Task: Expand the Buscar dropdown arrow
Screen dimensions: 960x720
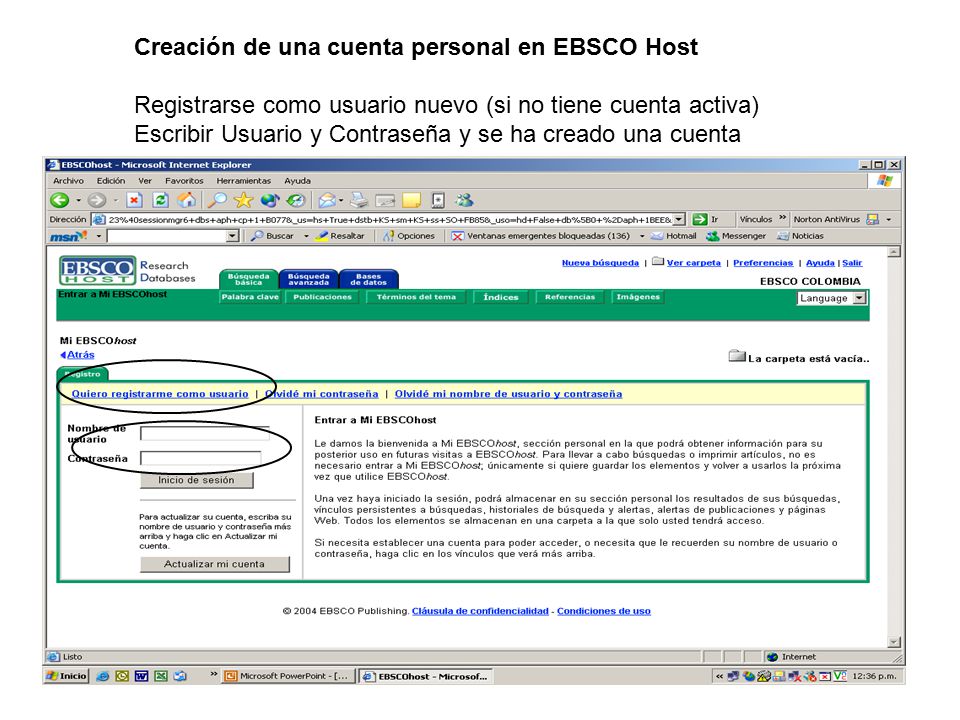Action: coord(306,236)
